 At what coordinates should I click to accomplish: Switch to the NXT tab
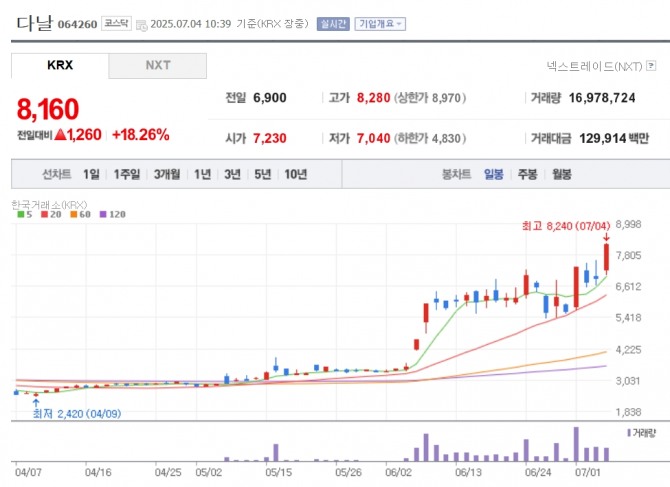158,65
